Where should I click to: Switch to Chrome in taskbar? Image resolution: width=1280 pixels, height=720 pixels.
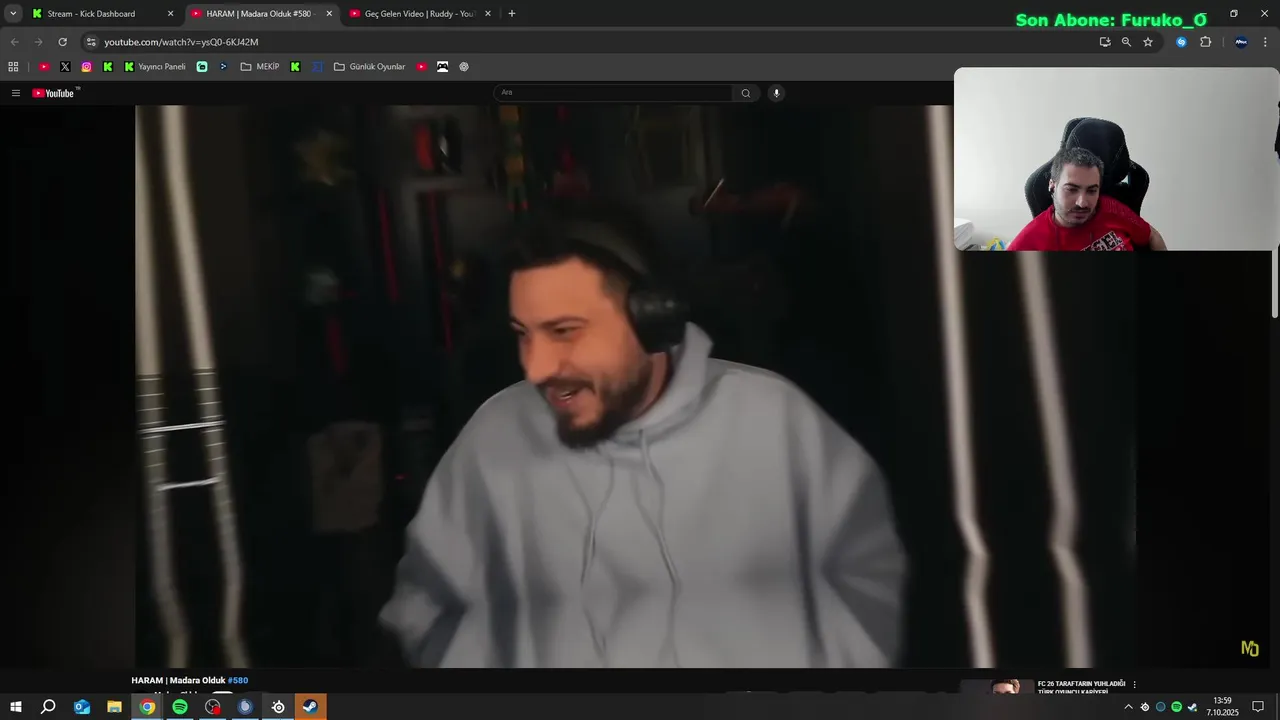coord(147,707)
